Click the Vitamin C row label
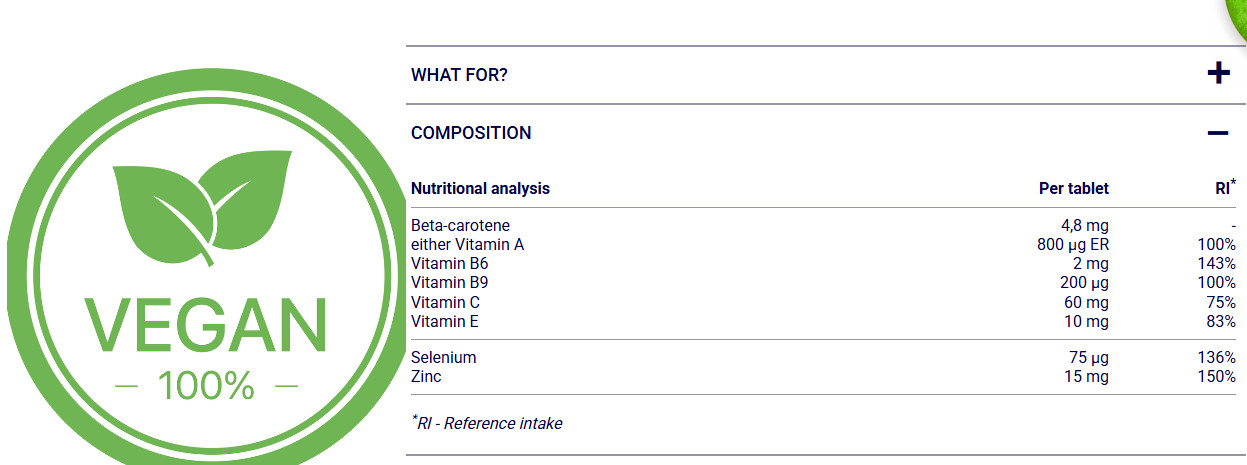Viewport: 1247px width, 465px height. [445, 302]
